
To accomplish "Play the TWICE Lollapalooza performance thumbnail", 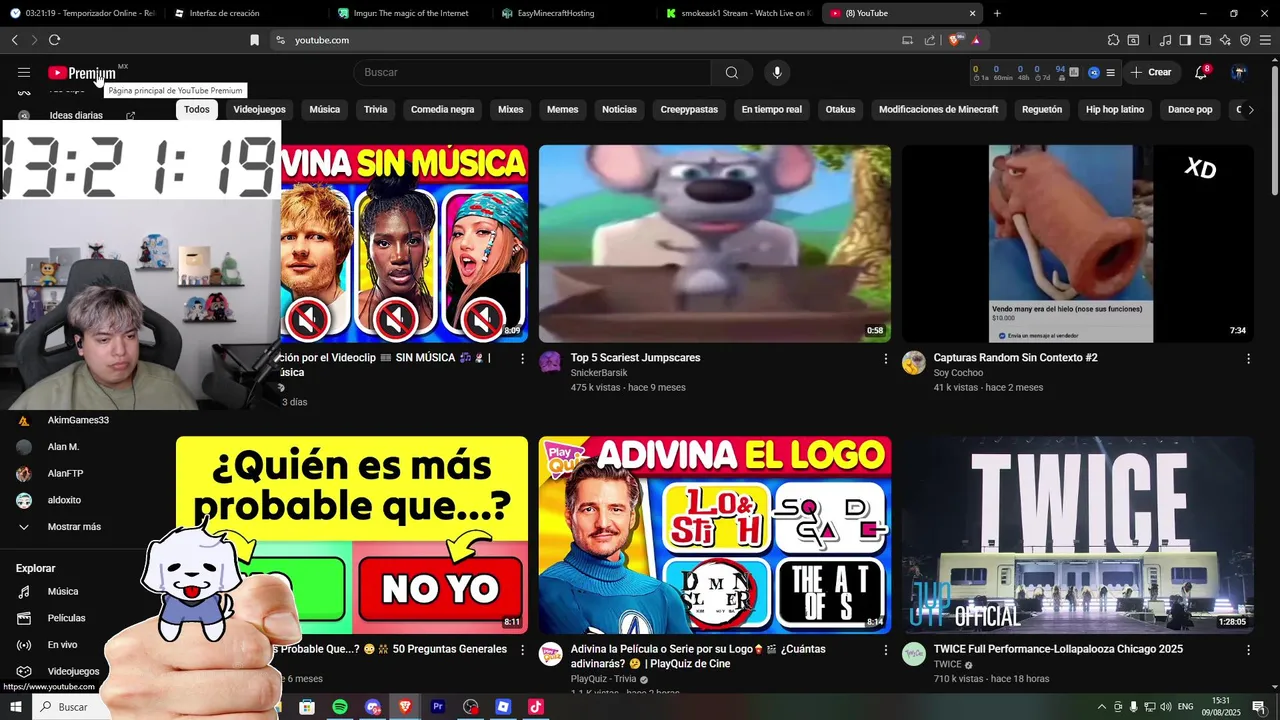I will pos(1078,535).
